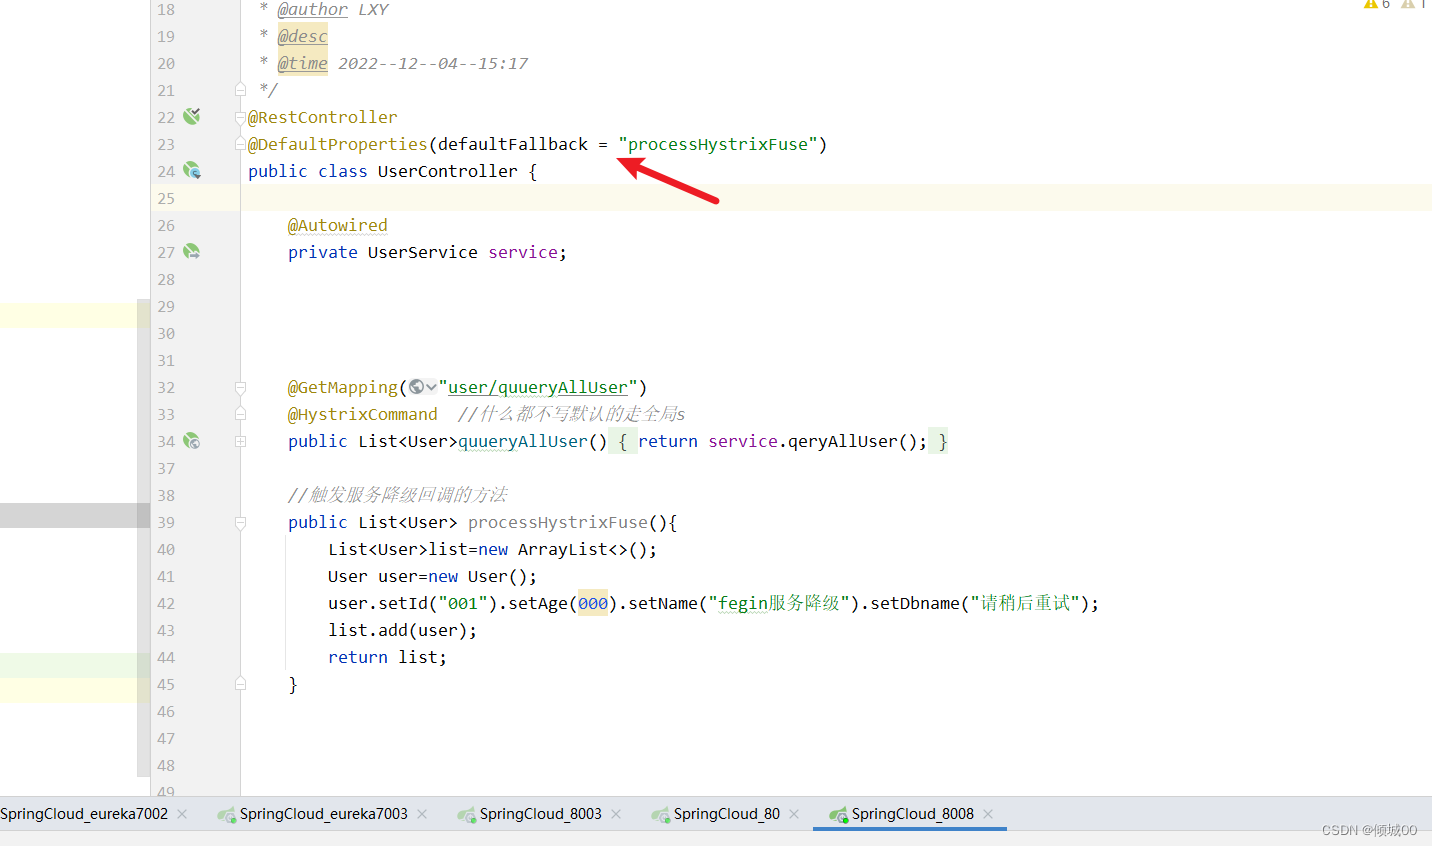Click the @RestController annotation

(322, 117)
